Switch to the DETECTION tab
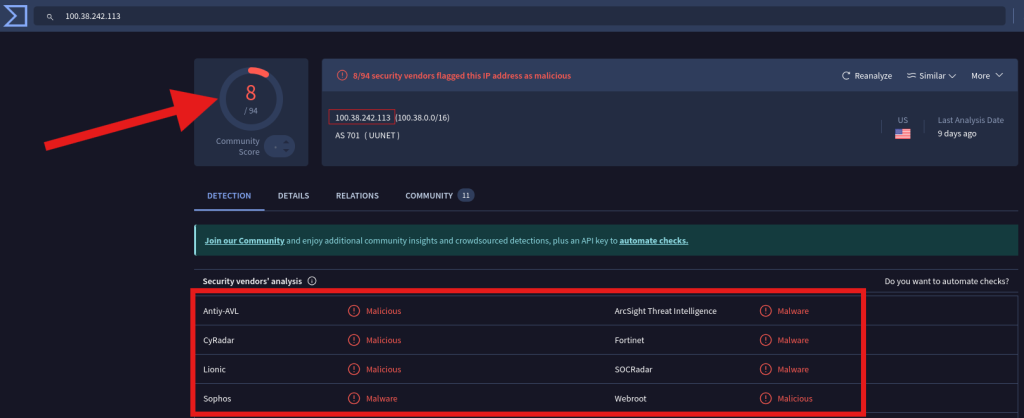This screenshot has width=1024, height=418. tap(229, 195)
